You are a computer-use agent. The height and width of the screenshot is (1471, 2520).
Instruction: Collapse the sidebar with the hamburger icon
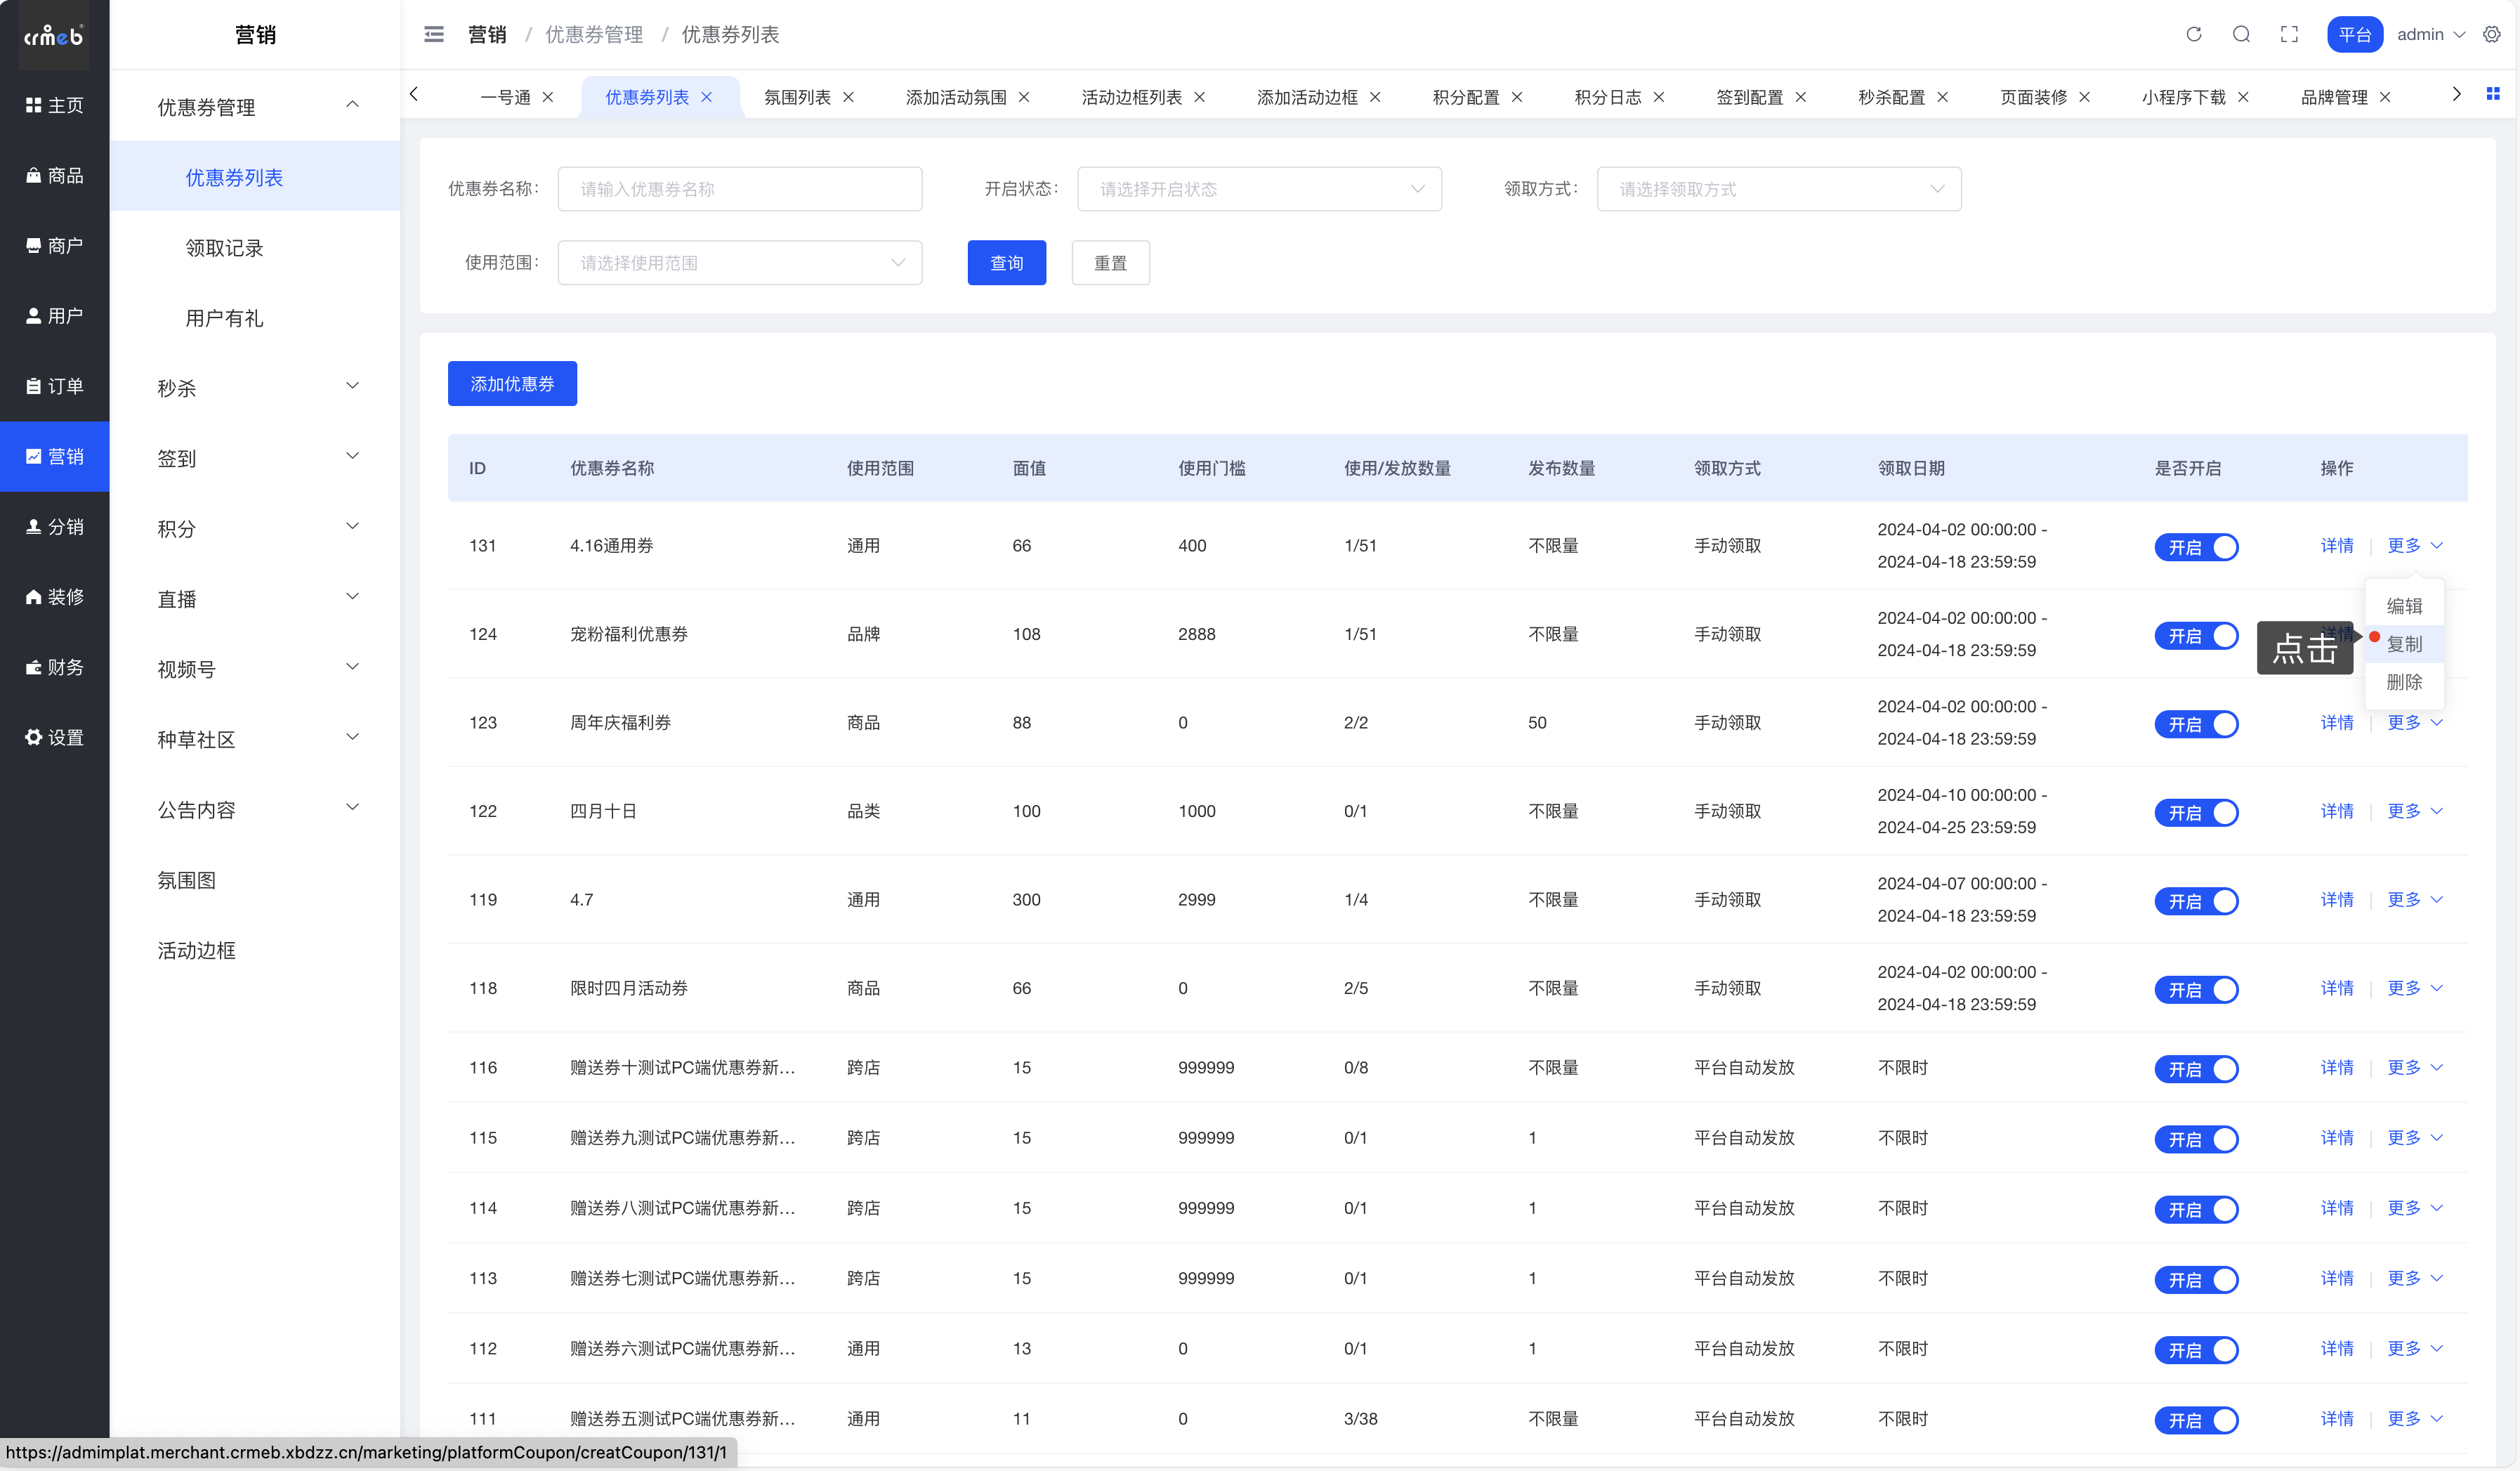(x=434, y=34)
